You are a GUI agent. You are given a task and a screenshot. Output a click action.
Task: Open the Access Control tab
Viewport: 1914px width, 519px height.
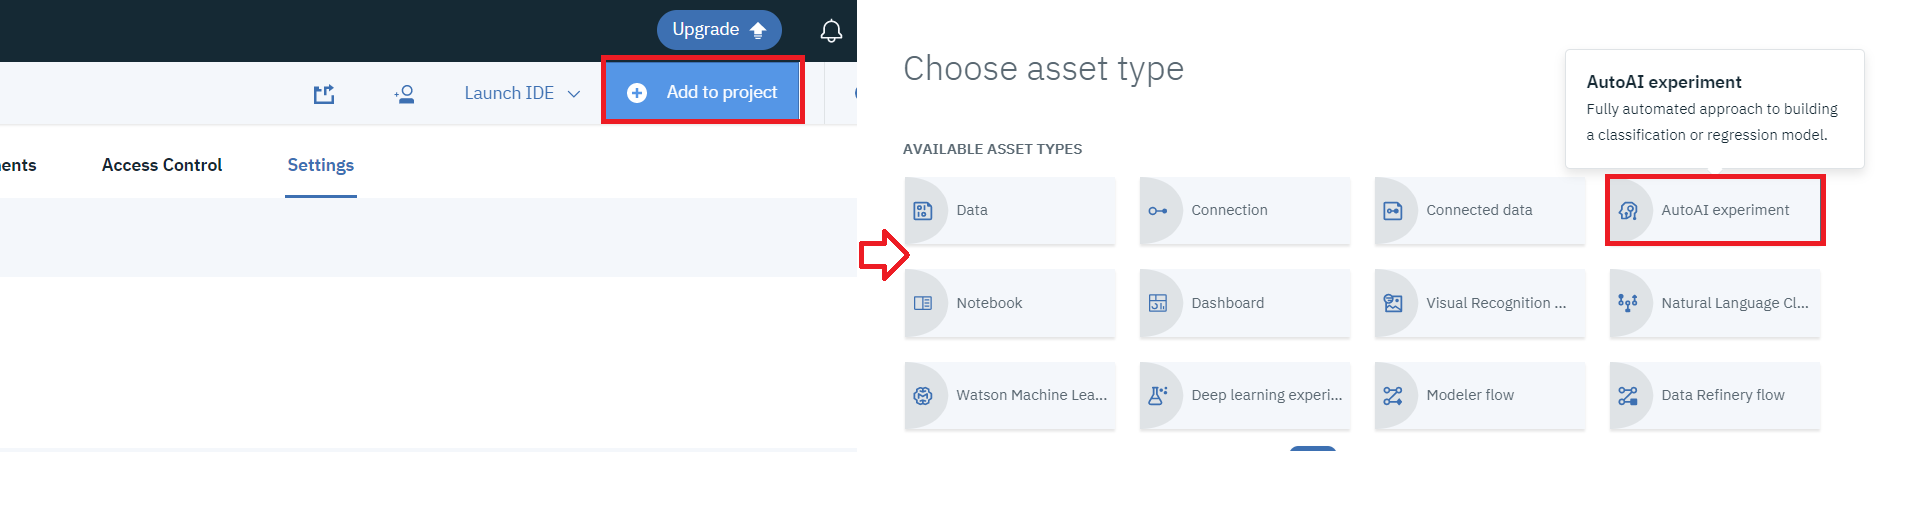(x=162, y=165)
